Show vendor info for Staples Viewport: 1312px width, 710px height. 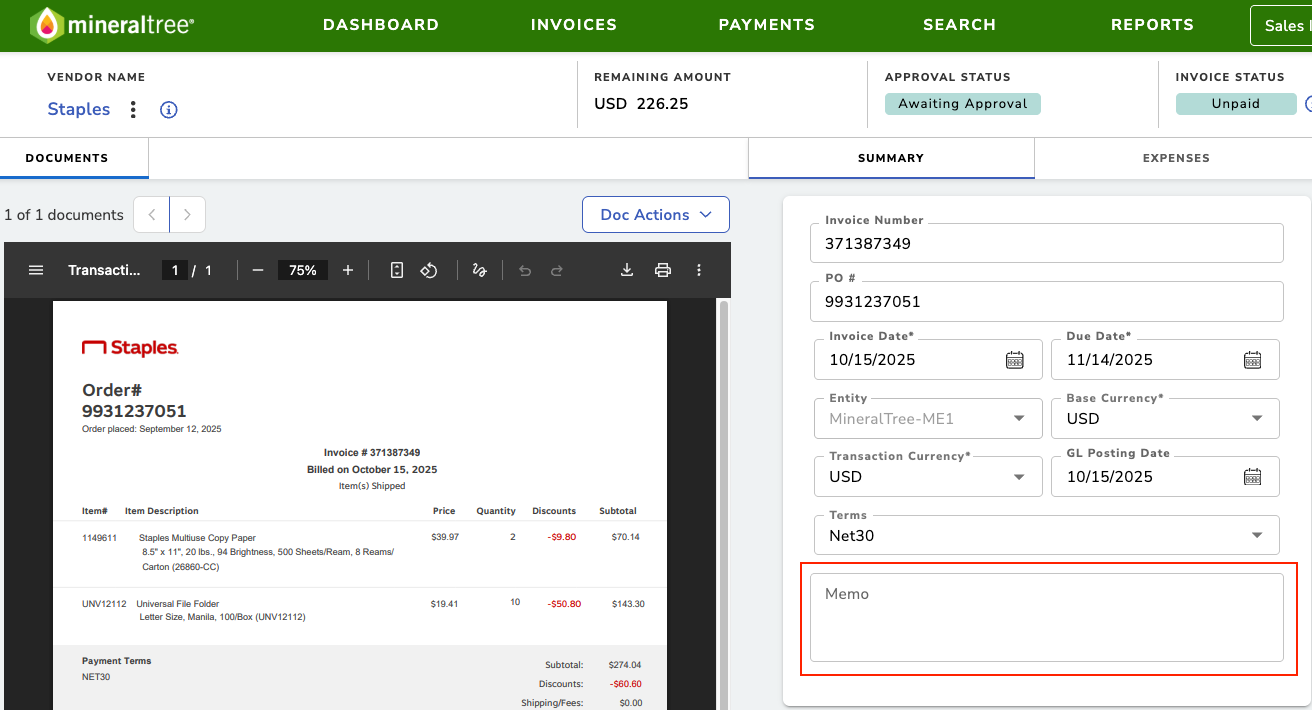169,110
